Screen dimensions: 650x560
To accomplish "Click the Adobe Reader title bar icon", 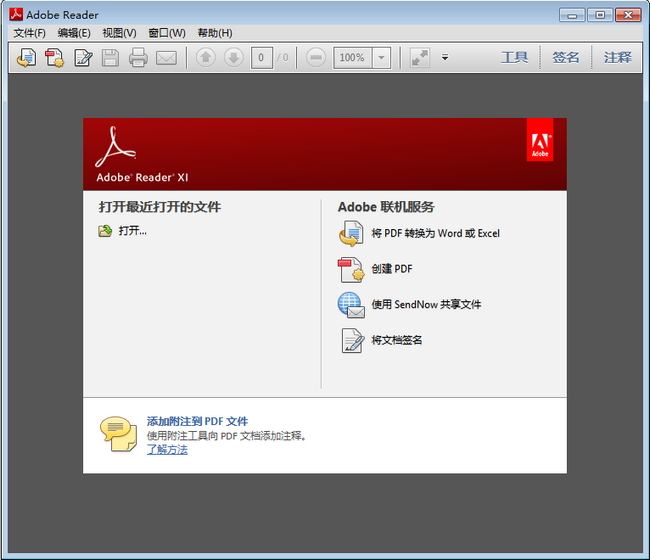I will [16, 15].
